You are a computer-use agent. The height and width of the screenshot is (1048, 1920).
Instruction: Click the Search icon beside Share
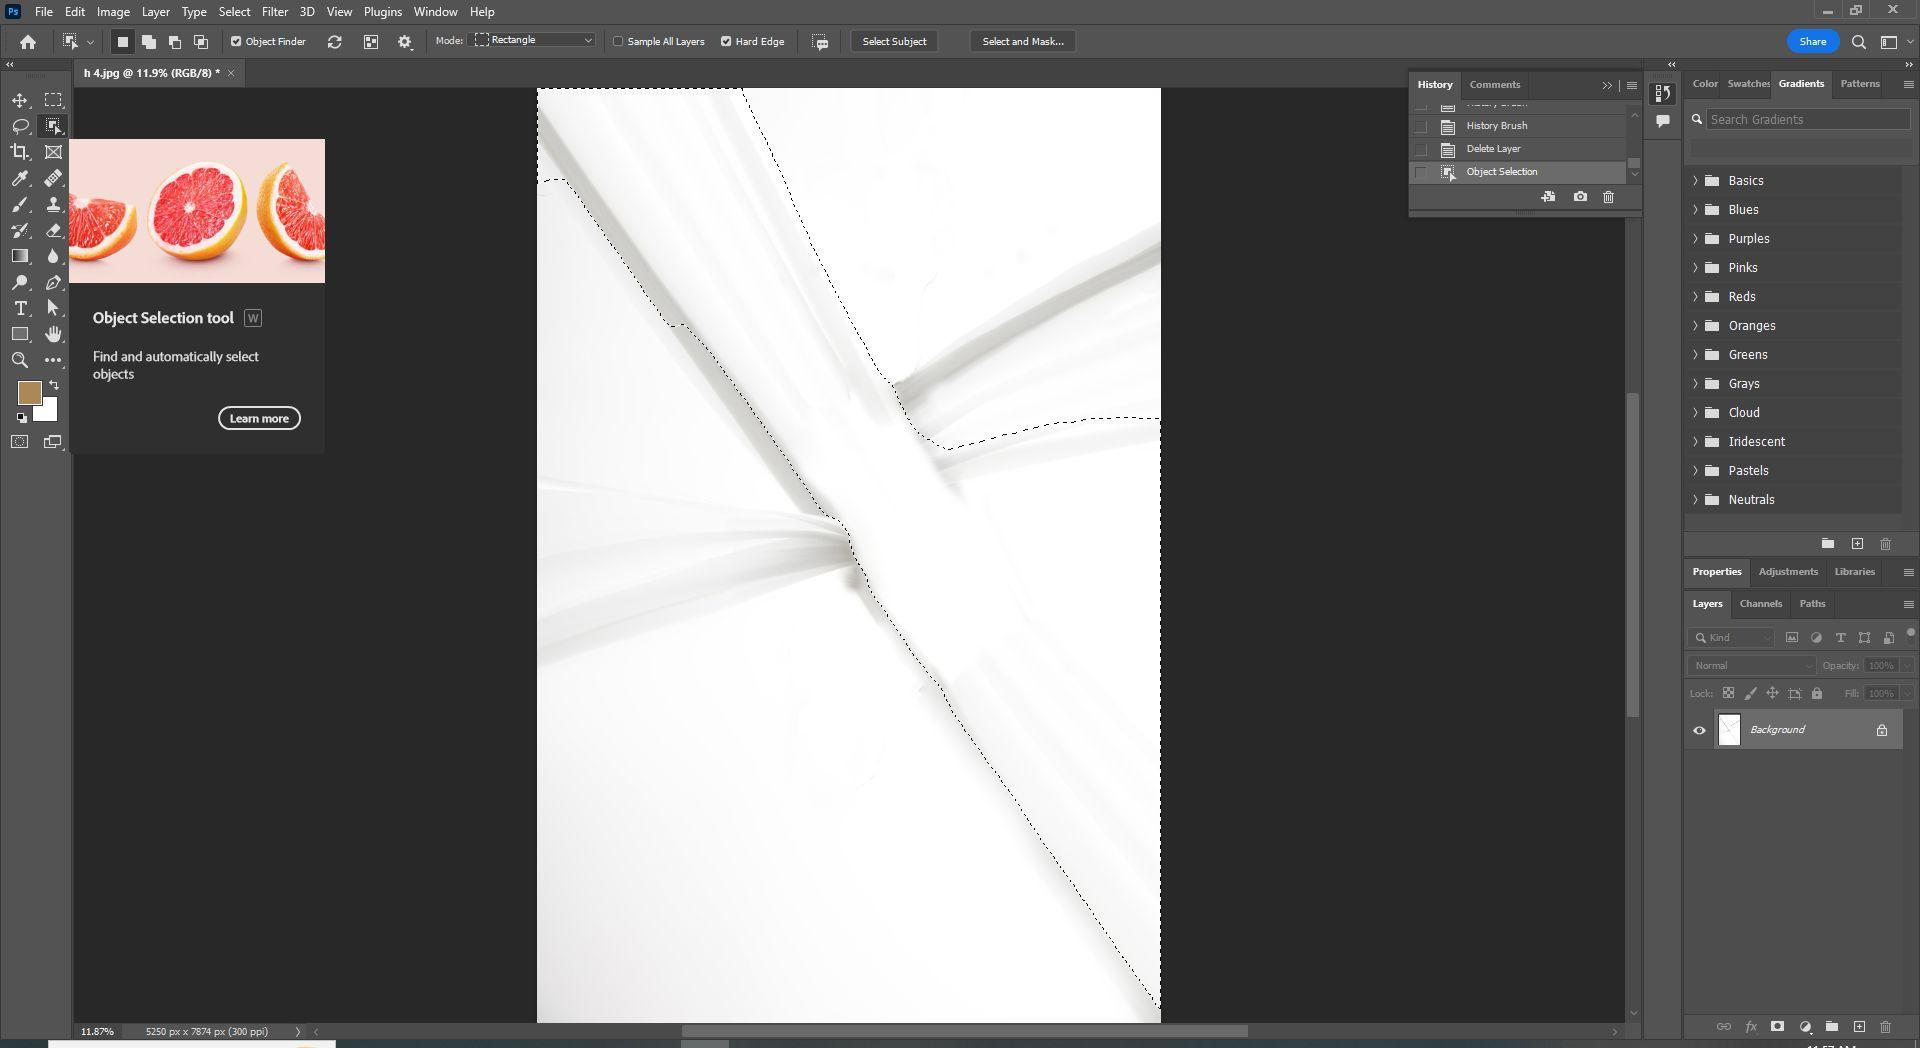point(1858,42)
